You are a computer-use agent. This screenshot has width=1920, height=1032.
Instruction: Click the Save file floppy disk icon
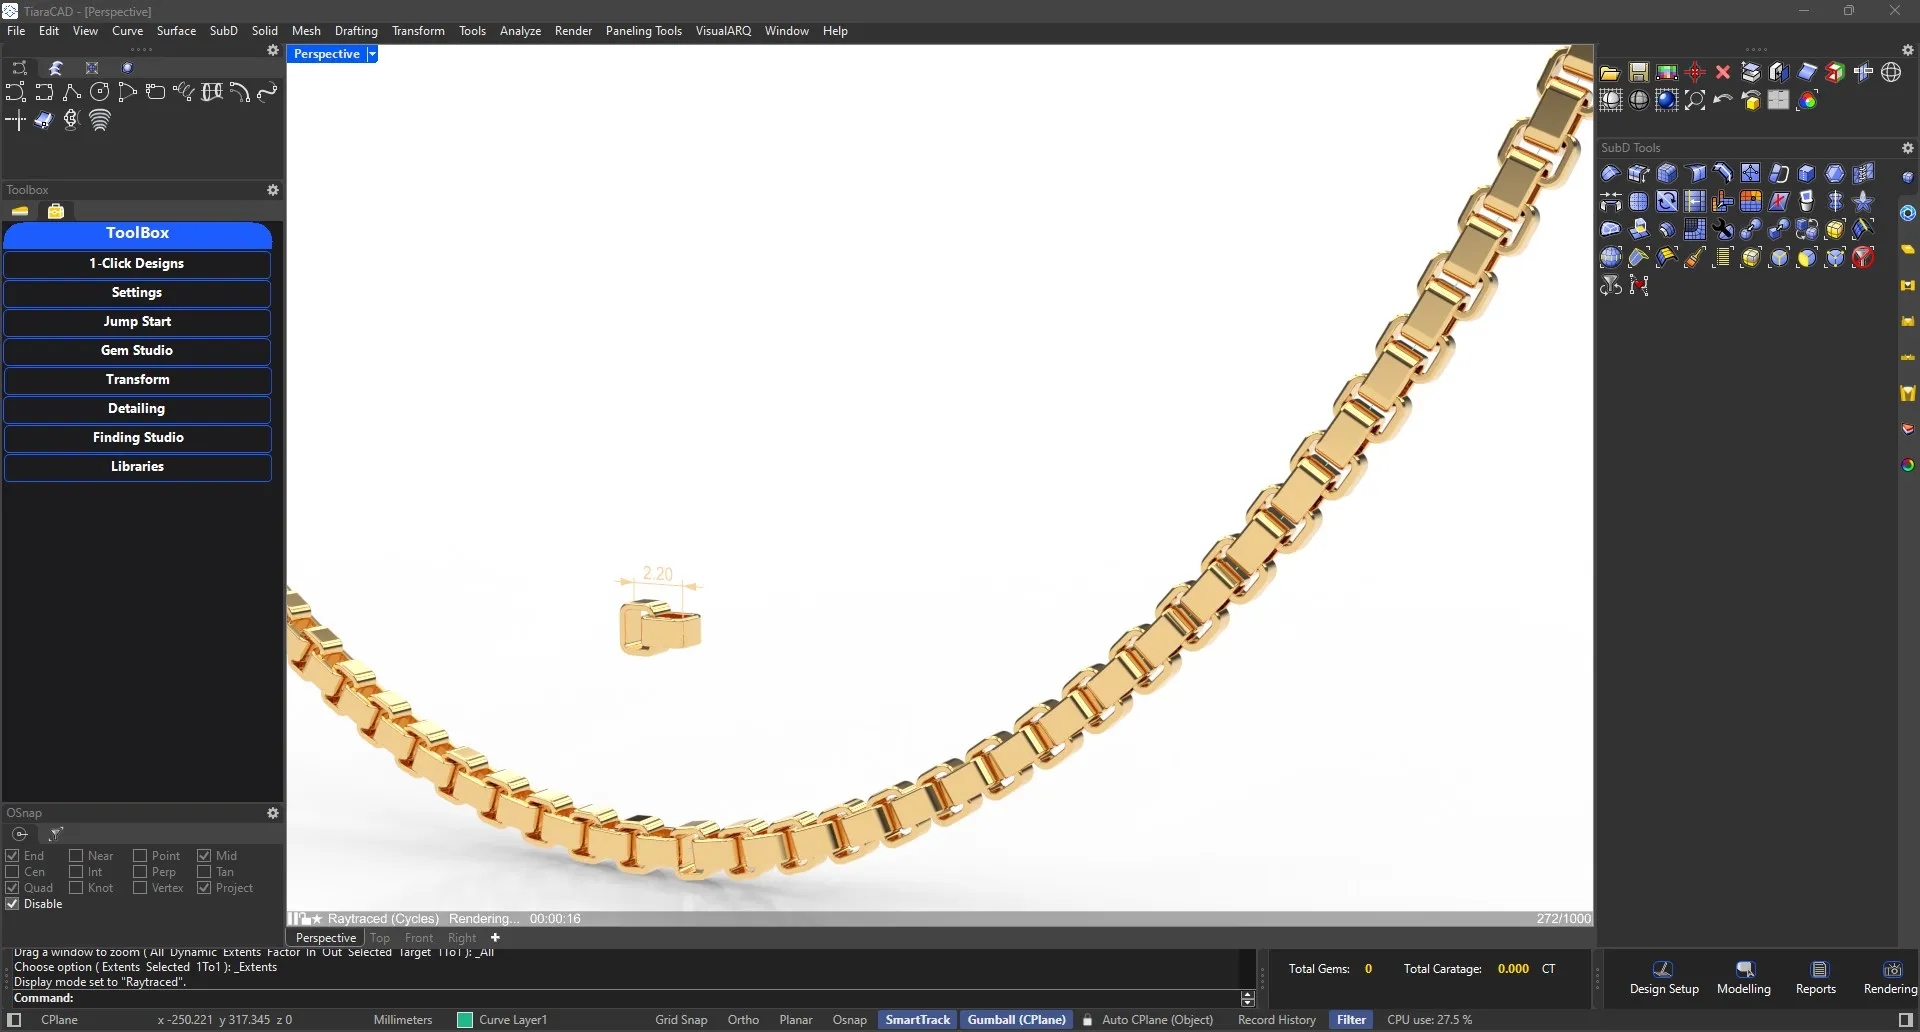point(1638,72)
